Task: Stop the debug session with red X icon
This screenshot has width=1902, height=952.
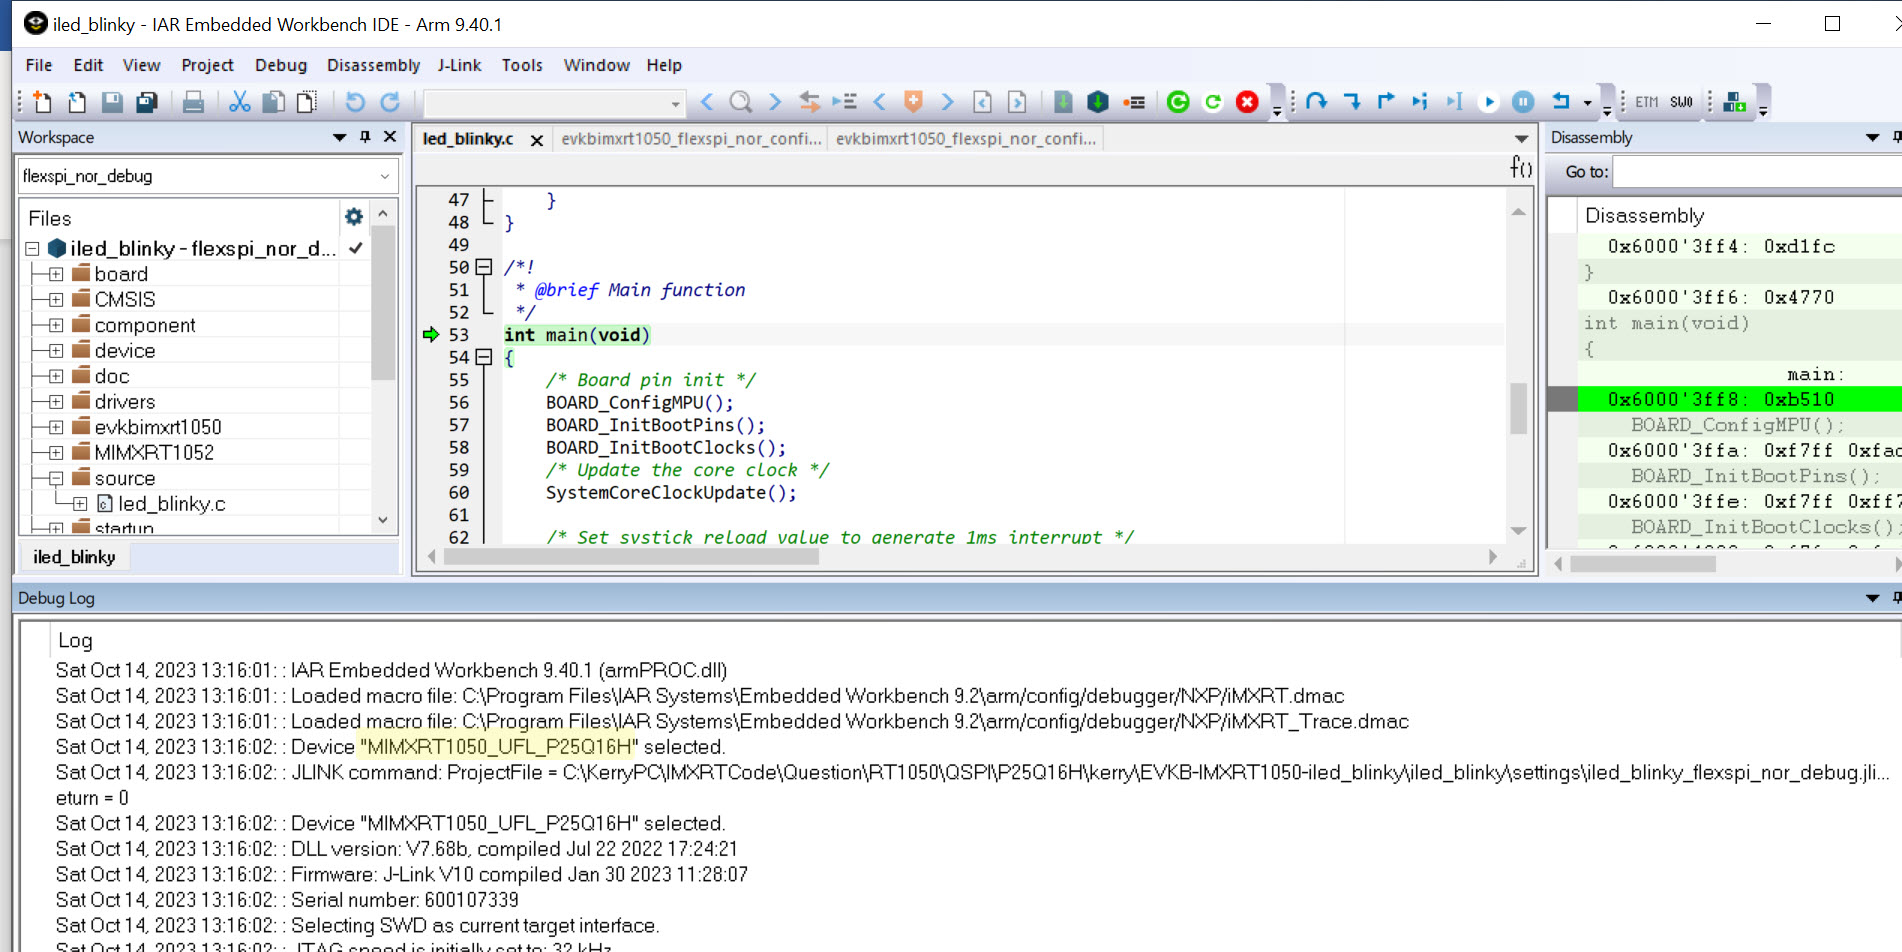Action: coord(1247,101)
